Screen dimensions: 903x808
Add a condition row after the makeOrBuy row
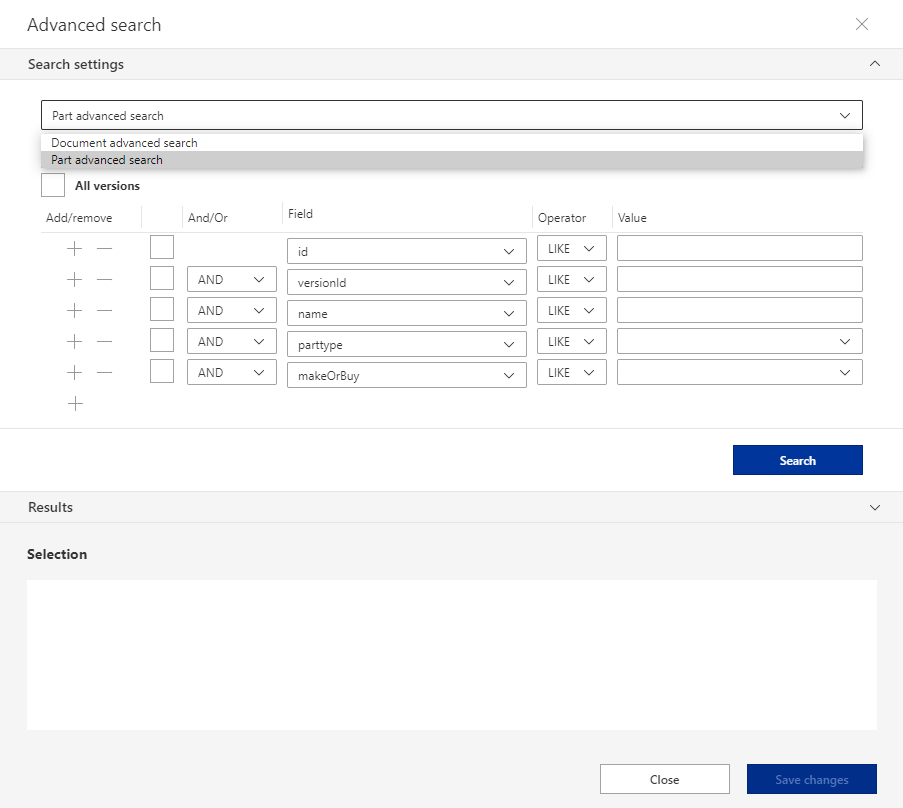tap(74, 372)
